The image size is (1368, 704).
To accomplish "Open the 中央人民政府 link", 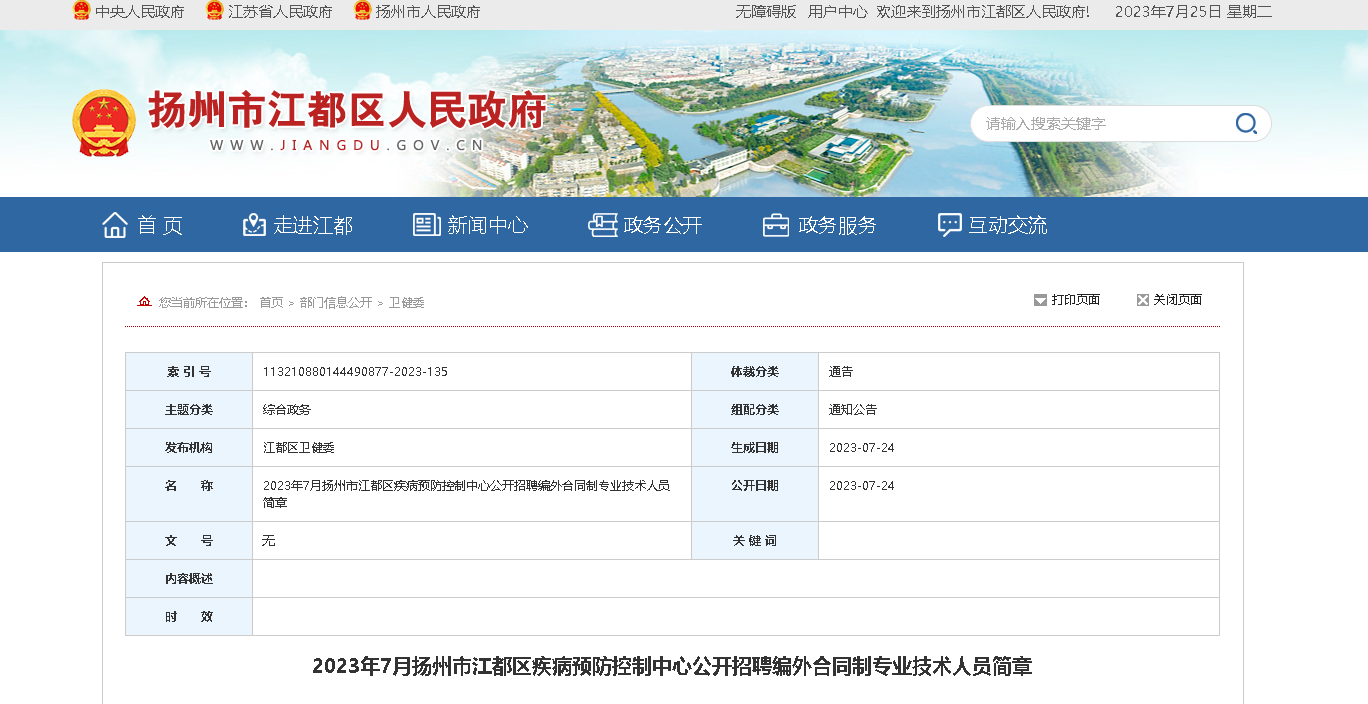I will 139,12.
